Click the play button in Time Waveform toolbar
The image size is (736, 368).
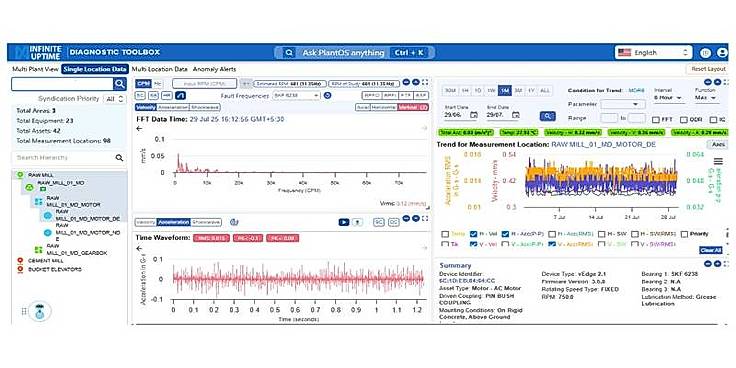pyautogui.click(x=344, y=222)
